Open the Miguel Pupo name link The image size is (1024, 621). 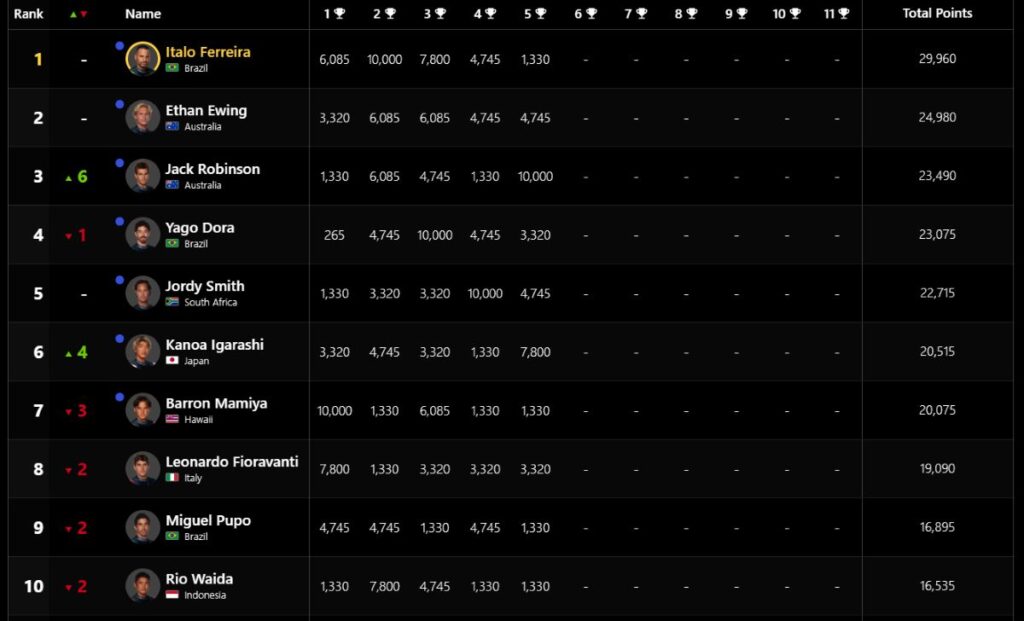pyautogui.click(x=208, y=520)
